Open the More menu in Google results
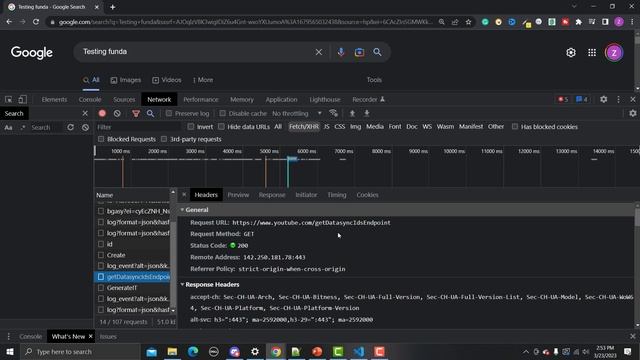The height and width of the screenshot is (360, 640). click(203, 80)
